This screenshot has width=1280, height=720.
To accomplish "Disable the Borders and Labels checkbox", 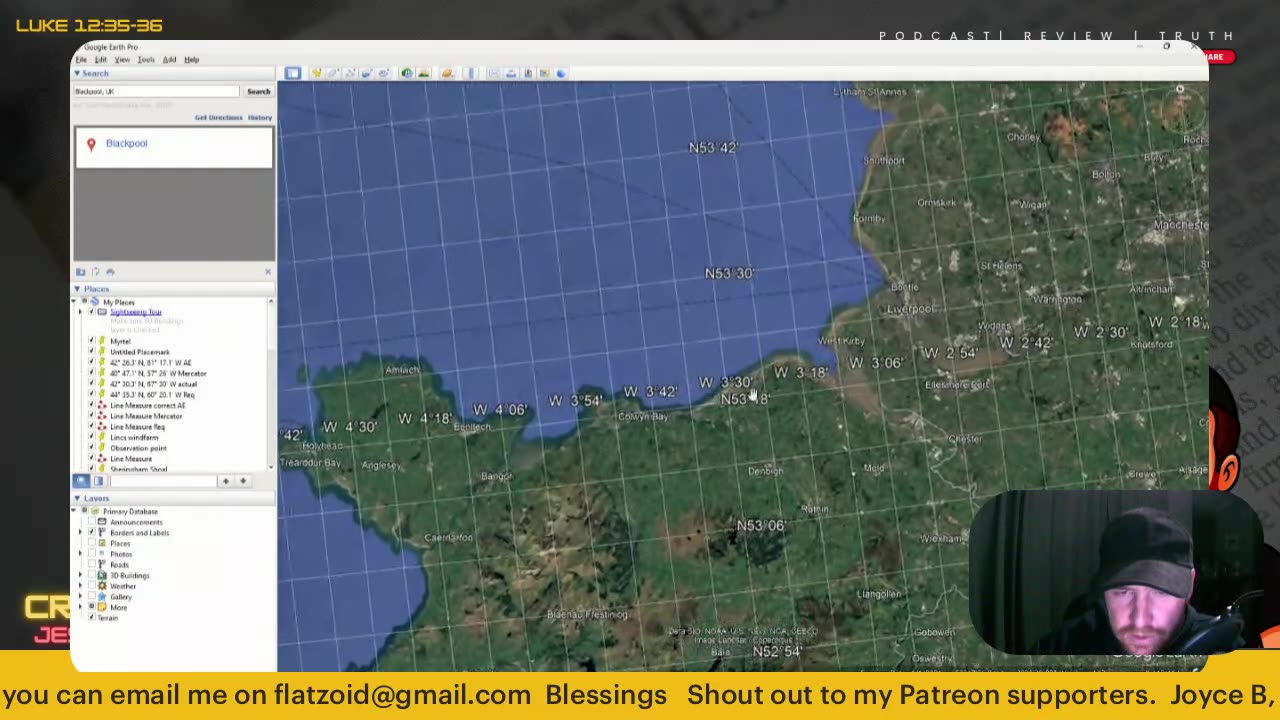I will (91, 533).
